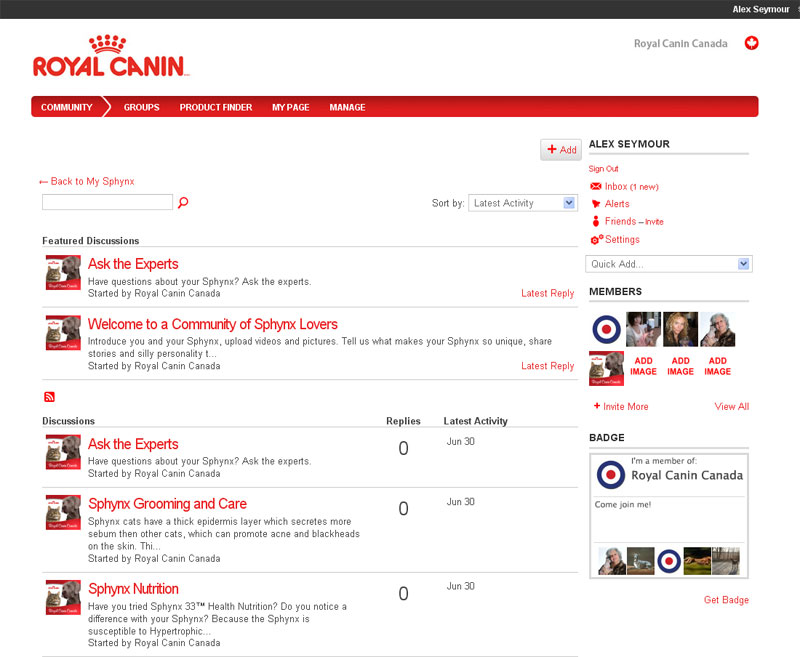Click the Get Badge link
The image size is (800, 657).
(726, 600)
